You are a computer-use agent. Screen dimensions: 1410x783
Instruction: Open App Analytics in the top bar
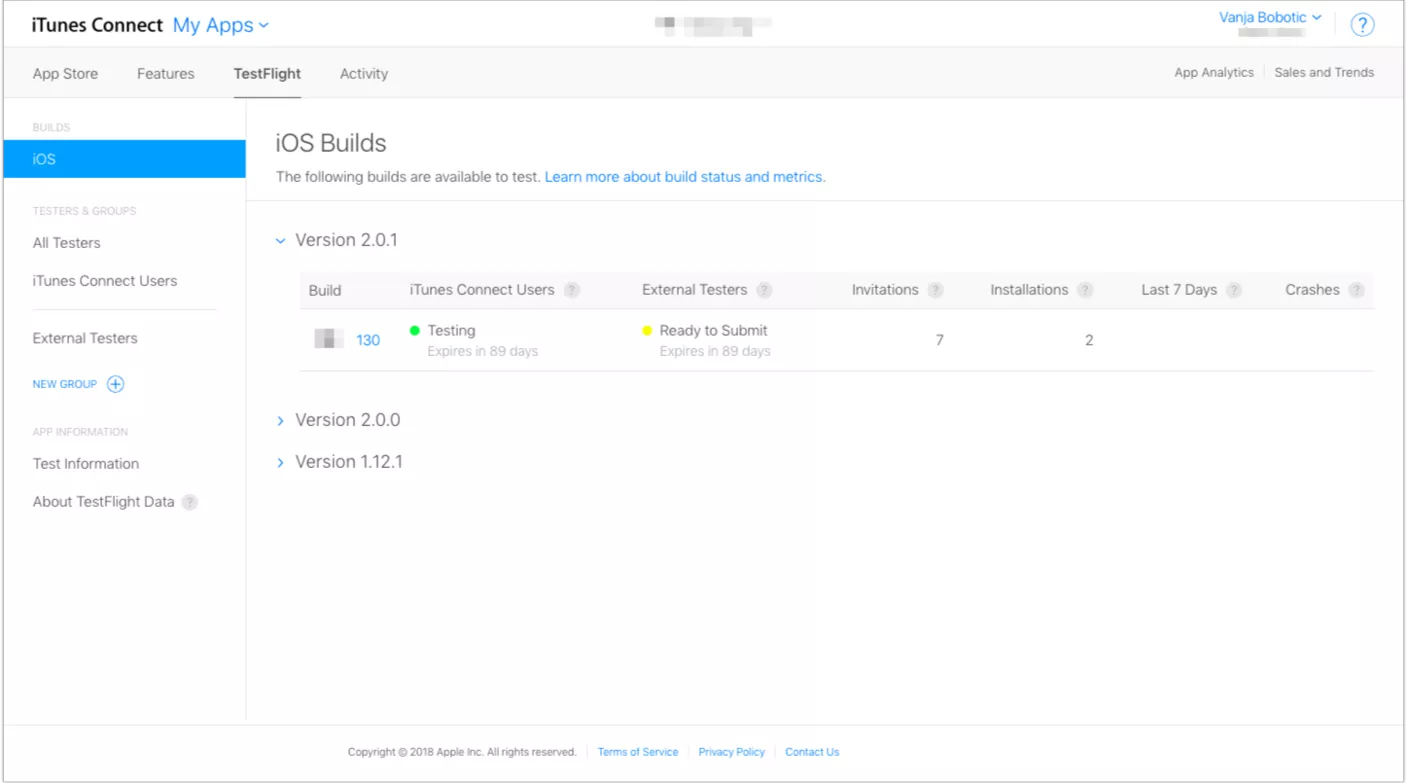[1214, 72]
